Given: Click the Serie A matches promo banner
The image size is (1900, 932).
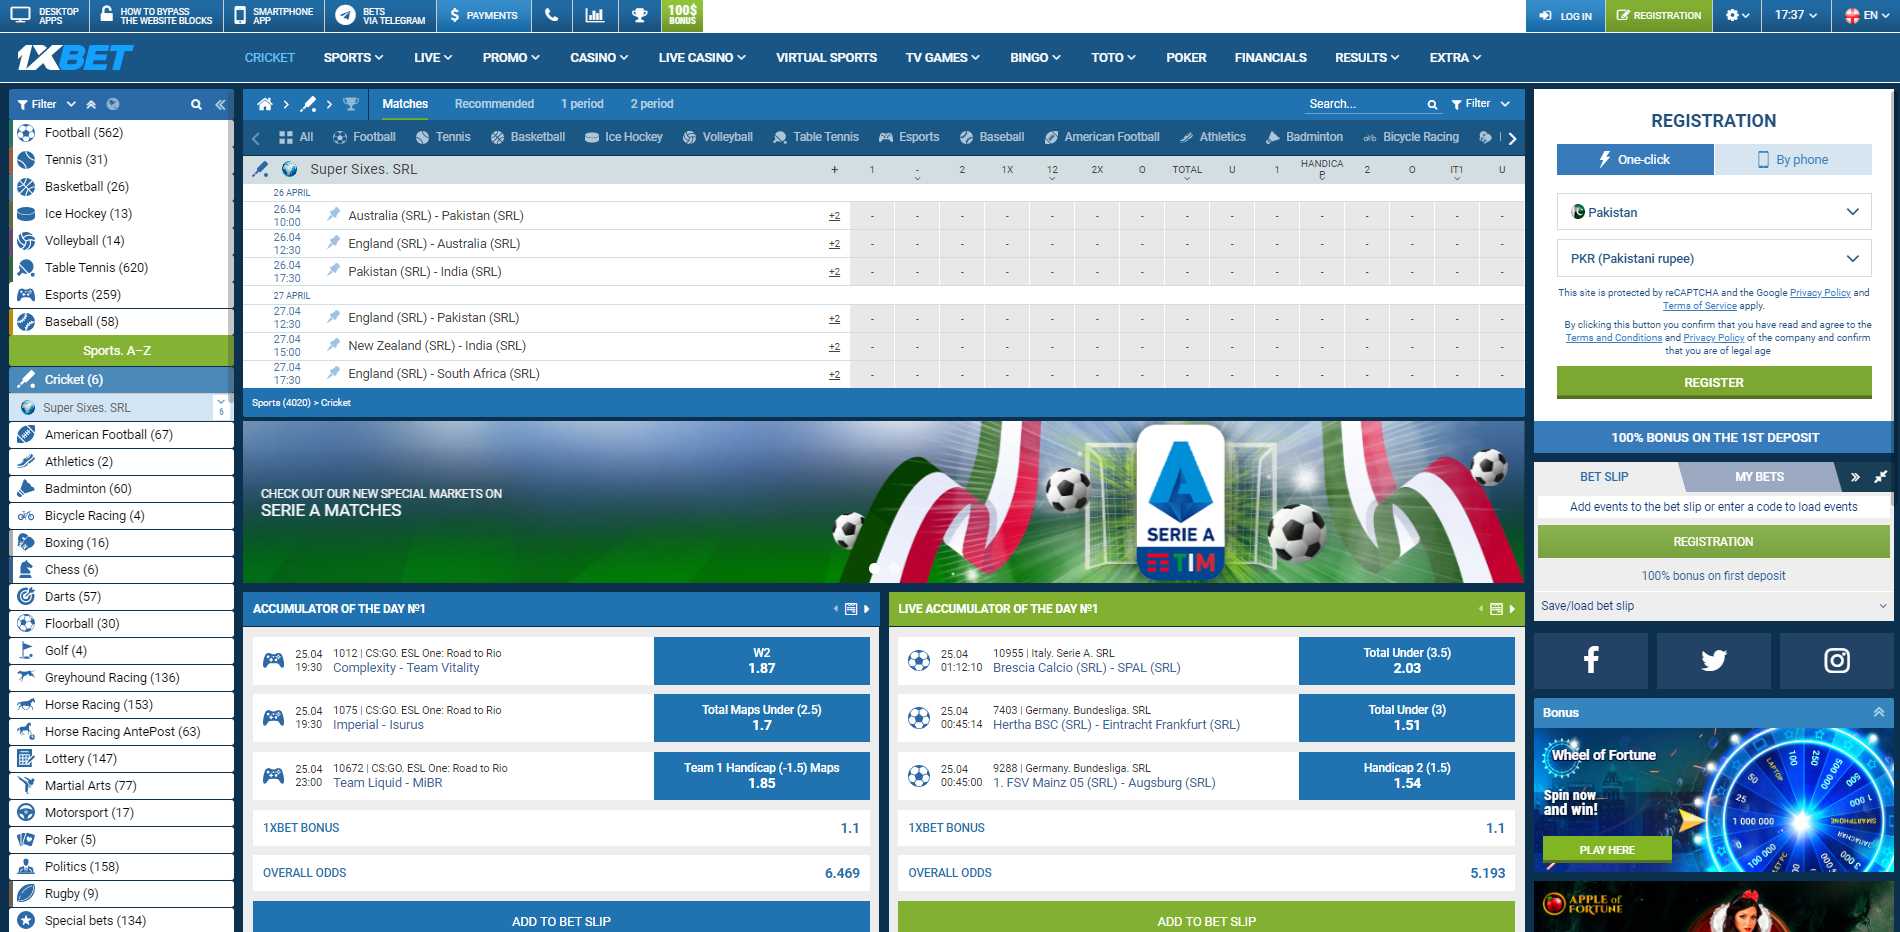Looking at the screenshot, I should point(884,502).
